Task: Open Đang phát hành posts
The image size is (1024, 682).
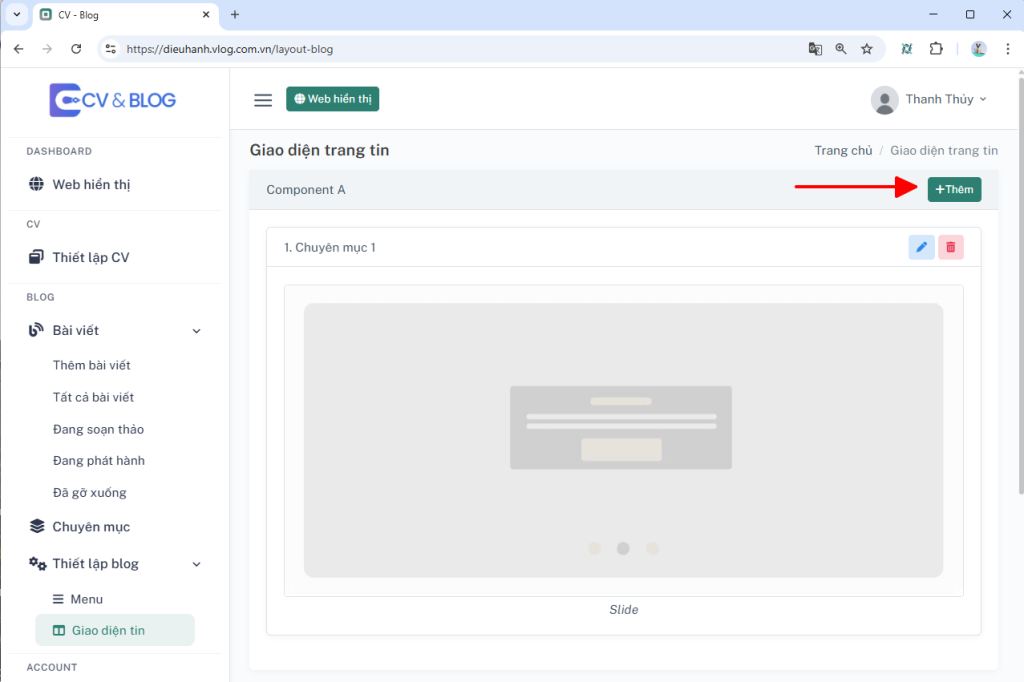Action: tap(99, 461)
